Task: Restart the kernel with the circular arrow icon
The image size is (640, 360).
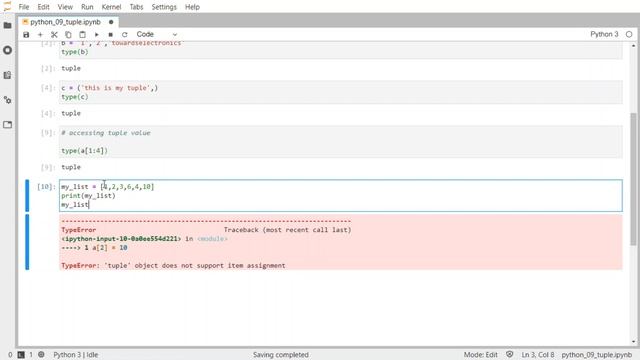Action: tap(124, 35)
